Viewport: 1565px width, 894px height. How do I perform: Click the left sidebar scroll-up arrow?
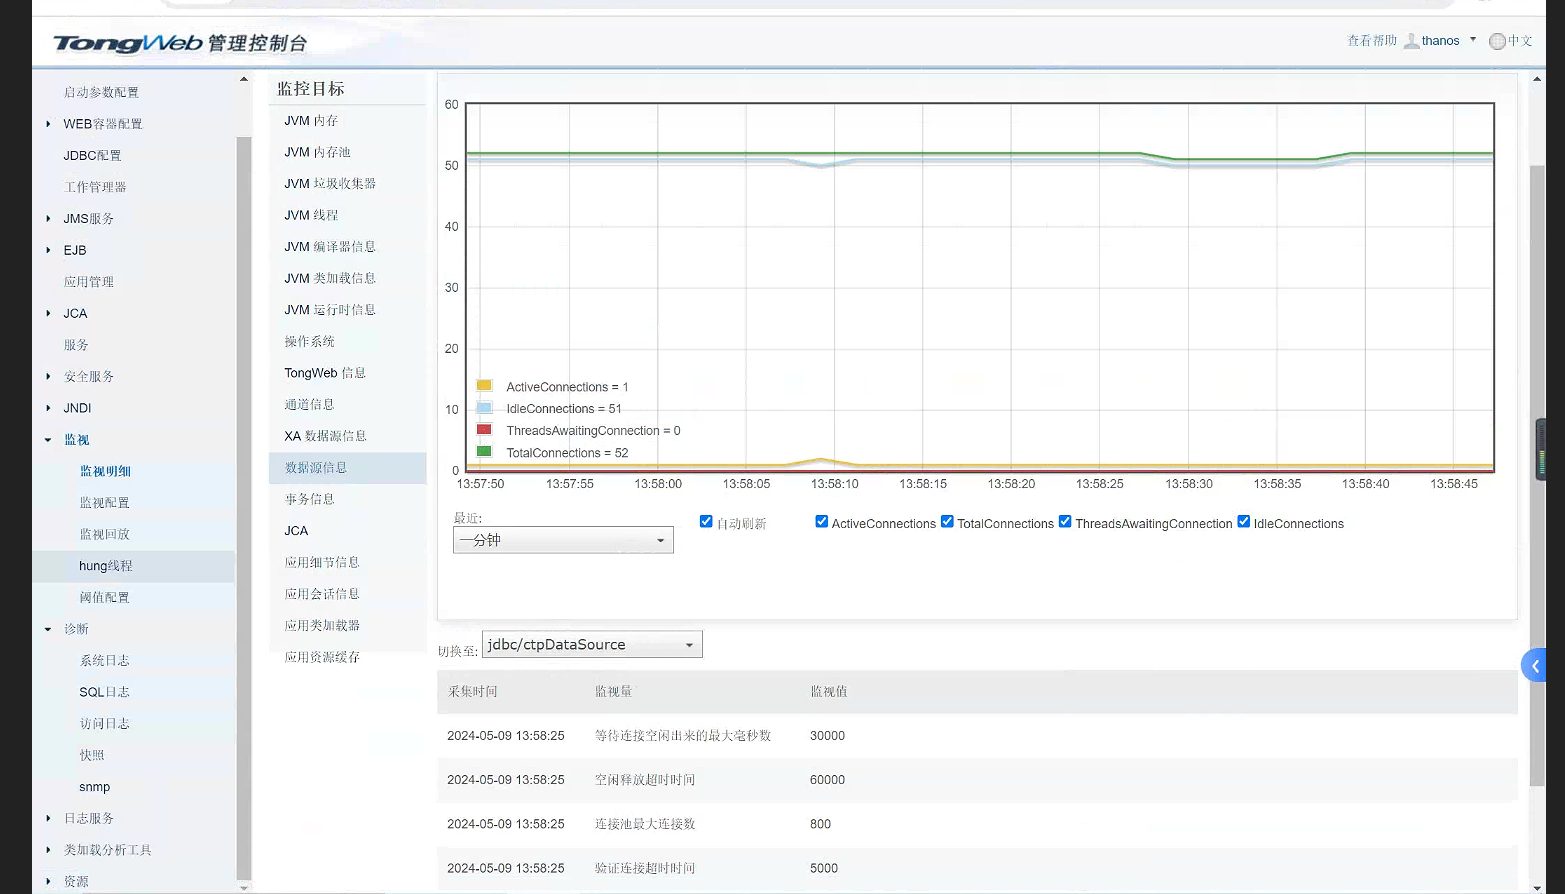(x=243, y=79)
